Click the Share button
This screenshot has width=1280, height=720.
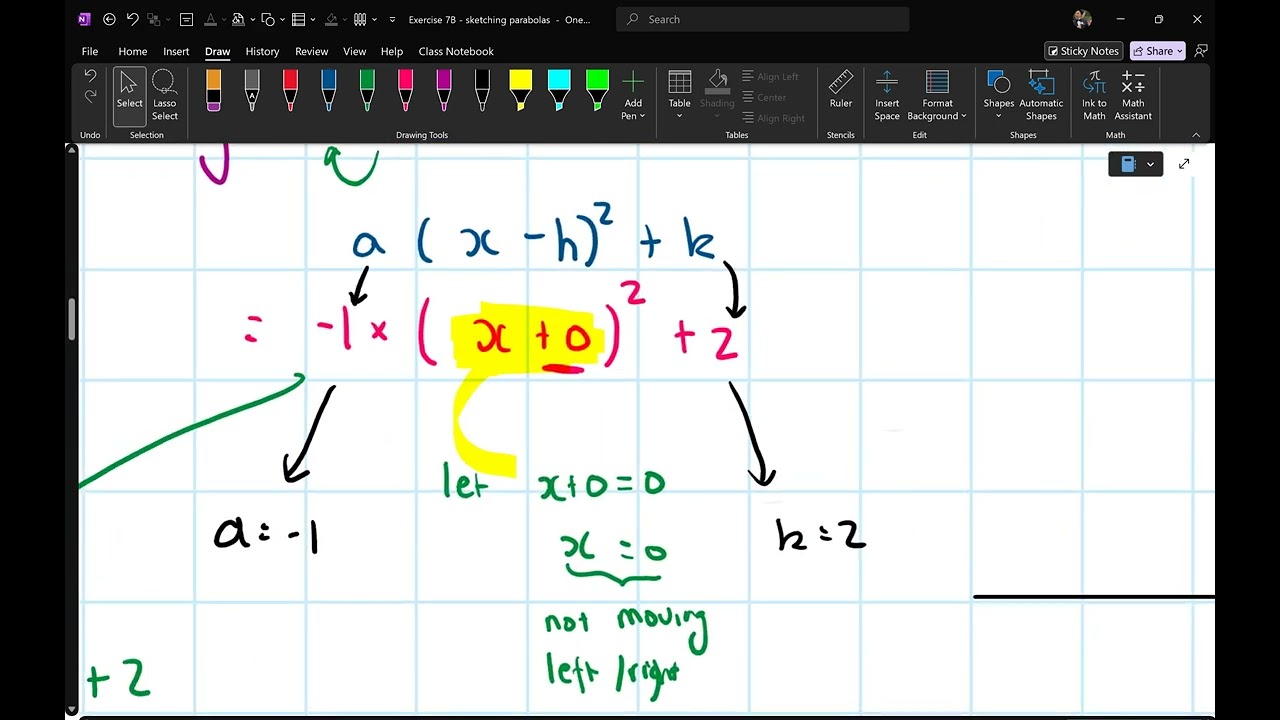(x=1158, y=51)
